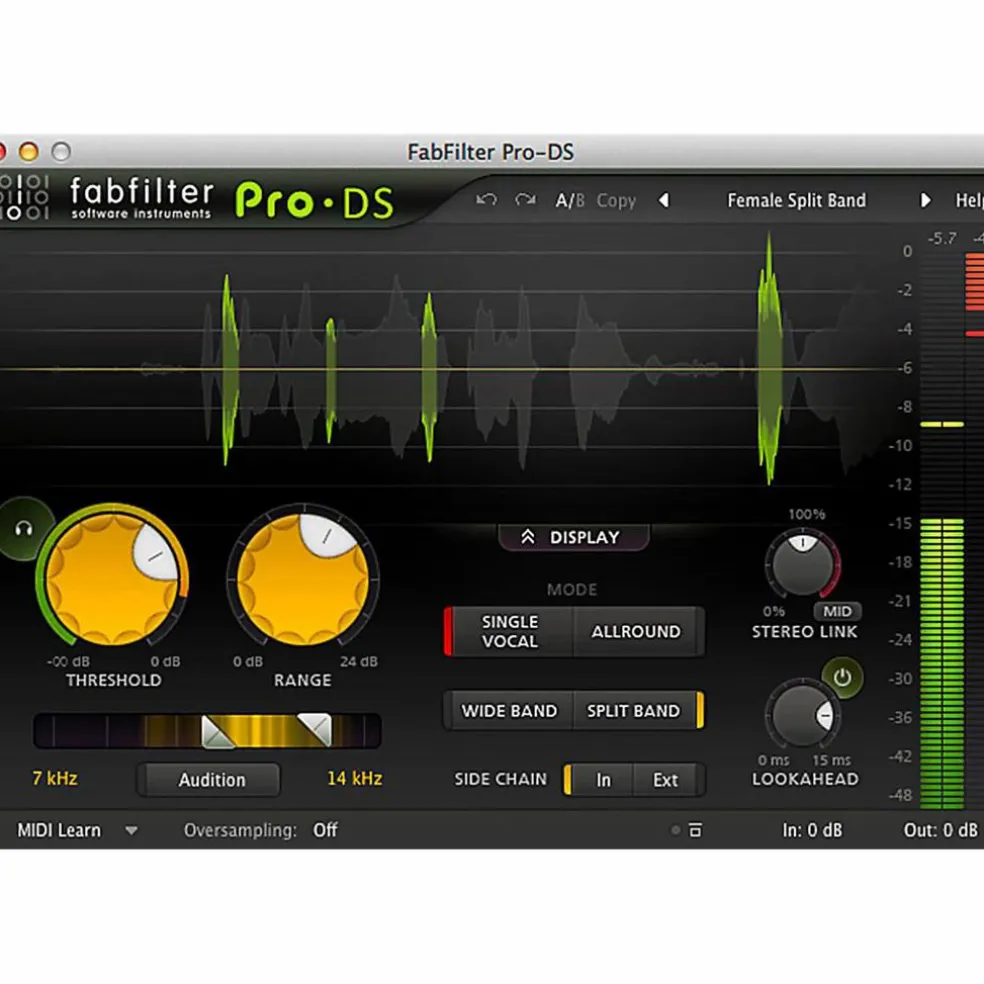The width and height of the screenshot is (984, 984).
Task: Select Single Vocal mode
Action: pyautogui.click(x=509, y=631)
